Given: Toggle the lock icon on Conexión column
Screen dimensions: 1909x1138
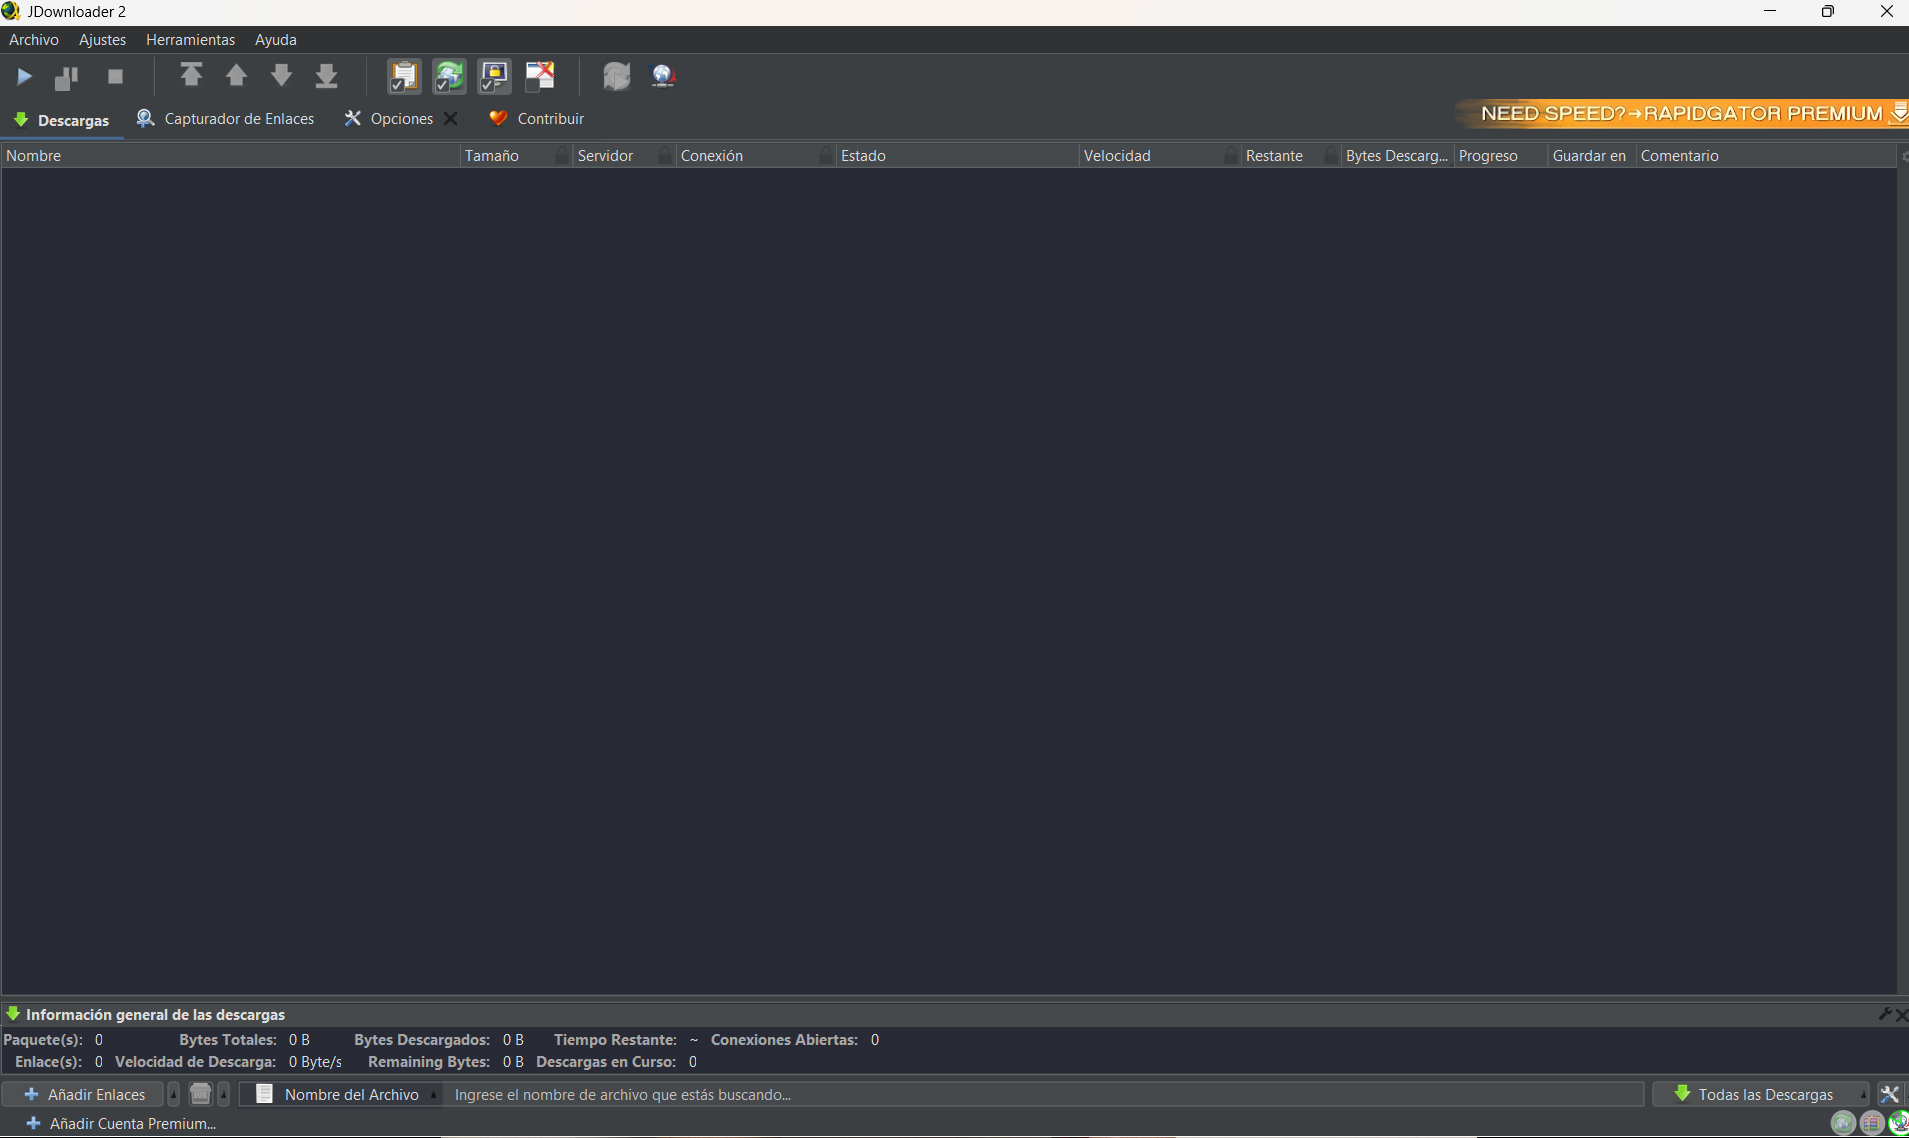Looking at the screenshot, I should [x=825, y=156].
